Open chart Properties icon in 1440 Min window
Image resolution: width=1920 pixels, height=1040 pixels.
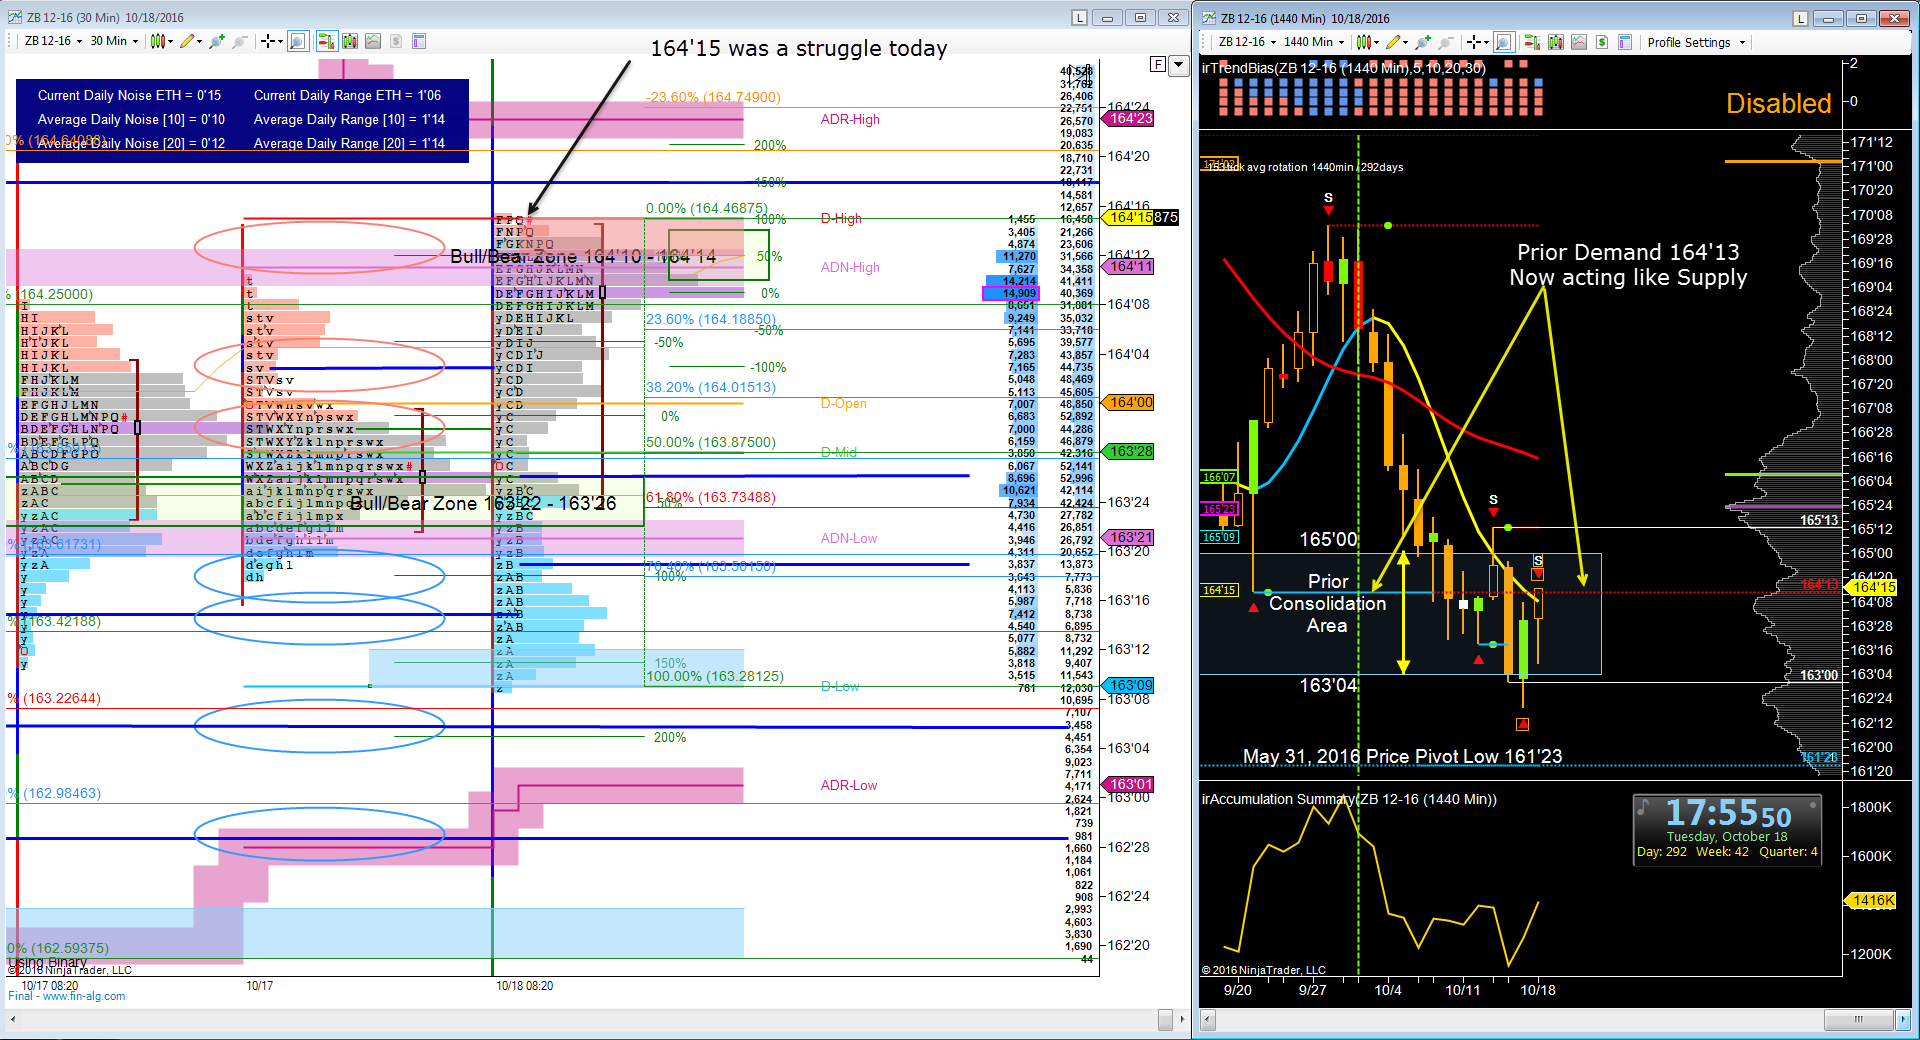pyautogui.click(x=1625, y=42)
